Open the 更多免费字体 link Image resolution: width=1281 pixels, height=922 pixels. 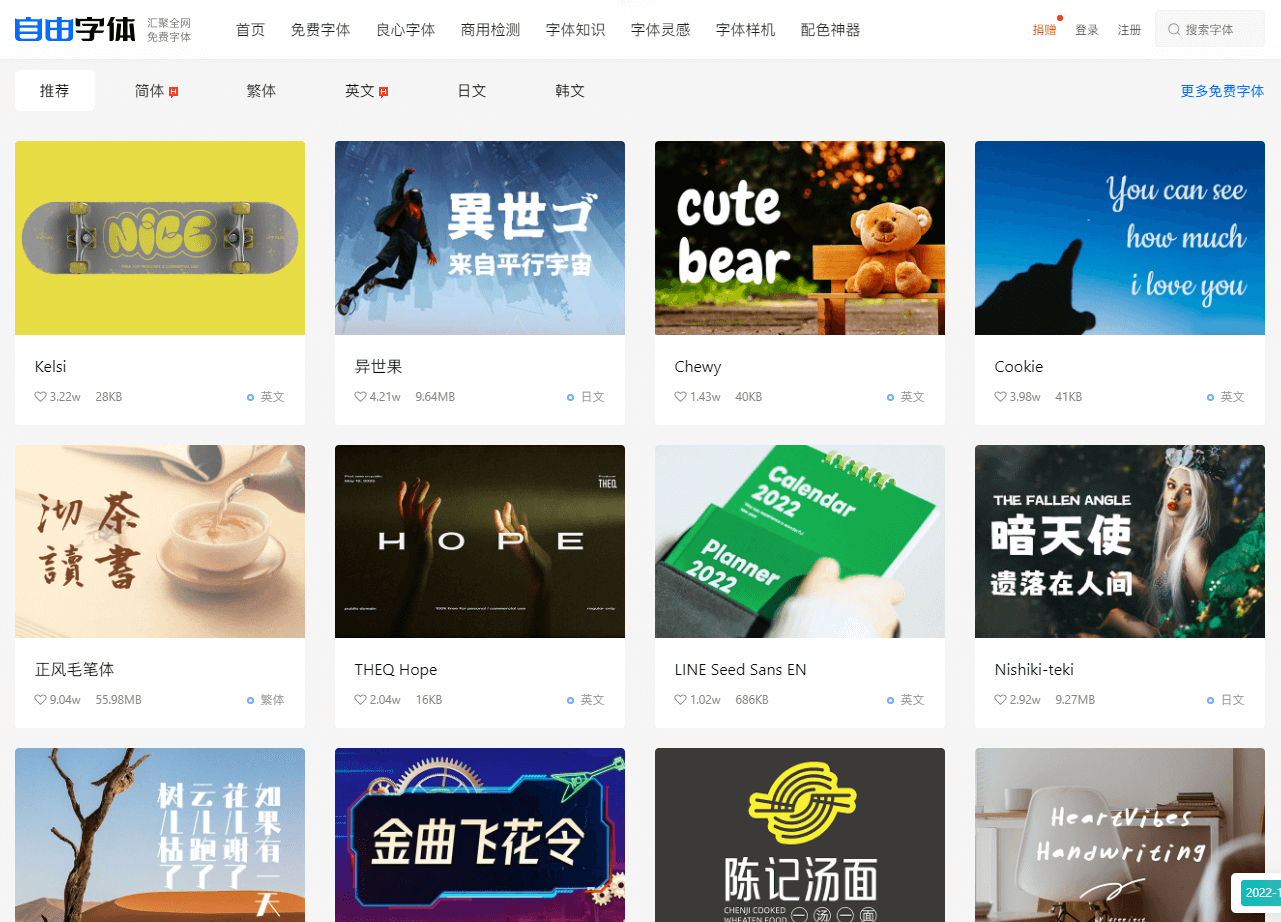pyautogui.click(x=1222, y=91)
